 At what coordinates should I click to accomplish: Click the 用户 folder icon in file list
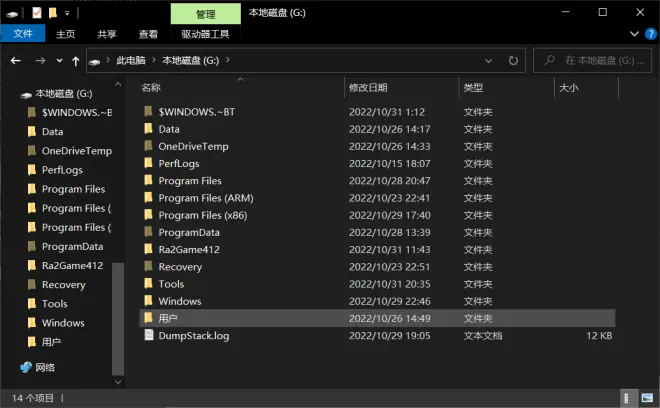click(148, 318)
